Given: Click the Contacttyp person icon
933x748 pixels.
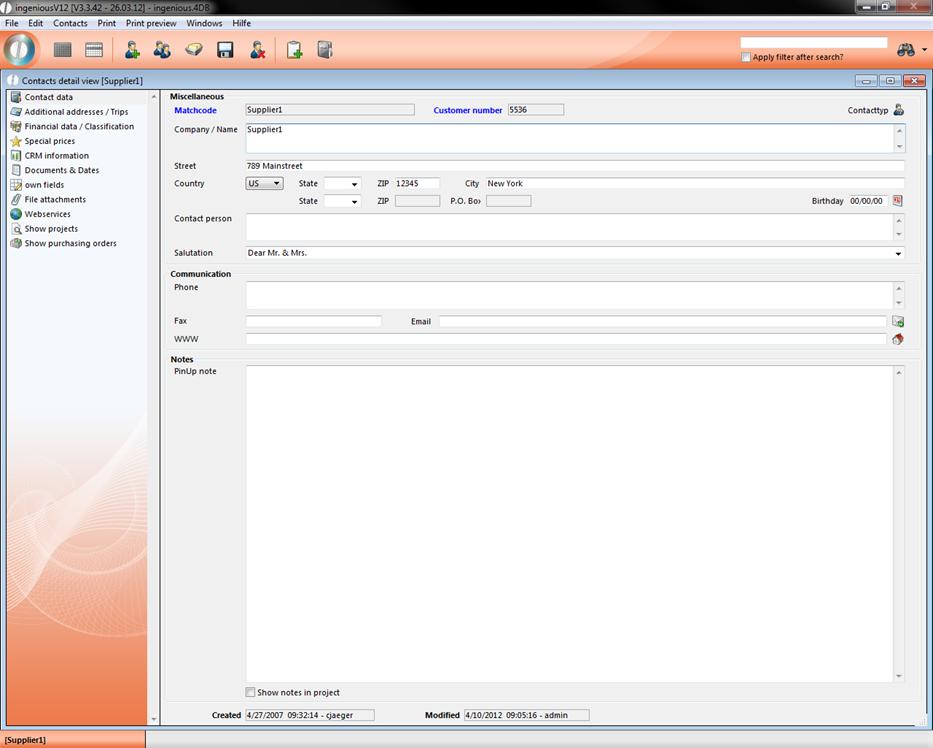Looking at the screenshot, I should pyautogui.click(x=898, y=110).
